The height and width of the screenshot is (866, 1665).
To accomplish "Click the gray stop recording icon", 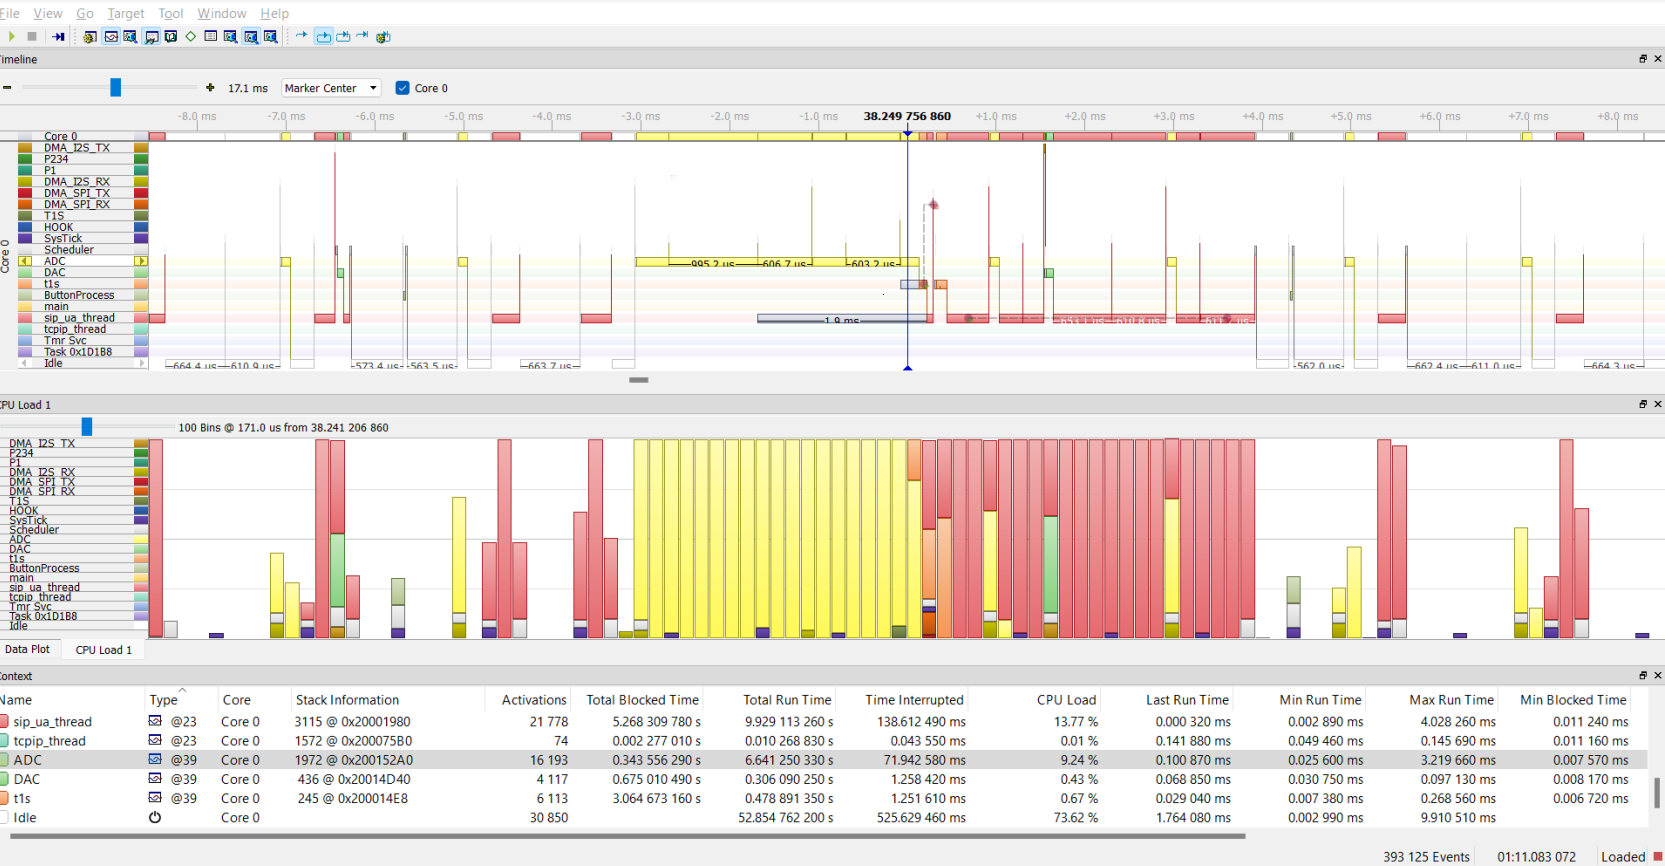I will tap(32, 37).
